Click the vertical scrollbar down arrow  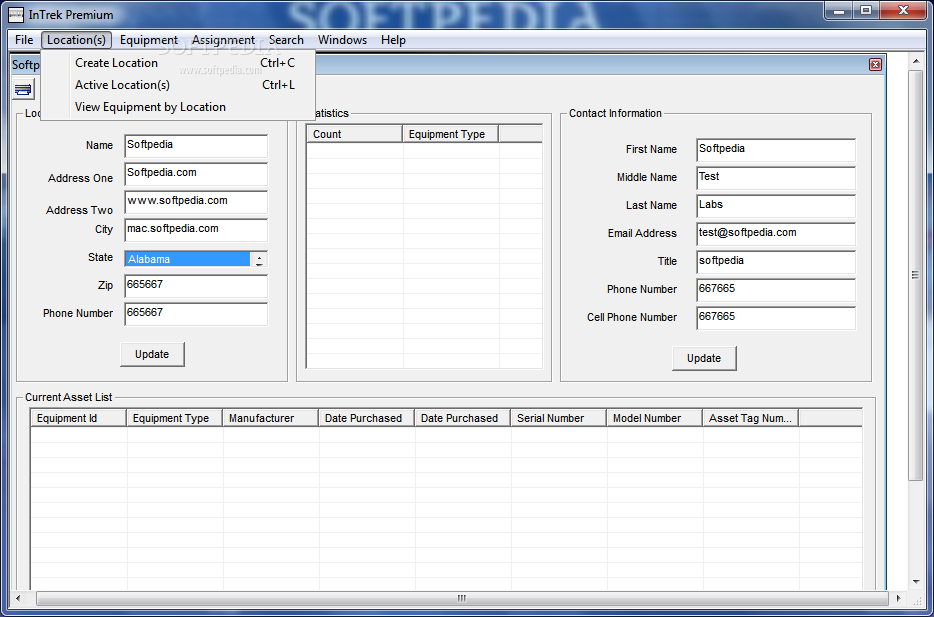pos(915,582)
